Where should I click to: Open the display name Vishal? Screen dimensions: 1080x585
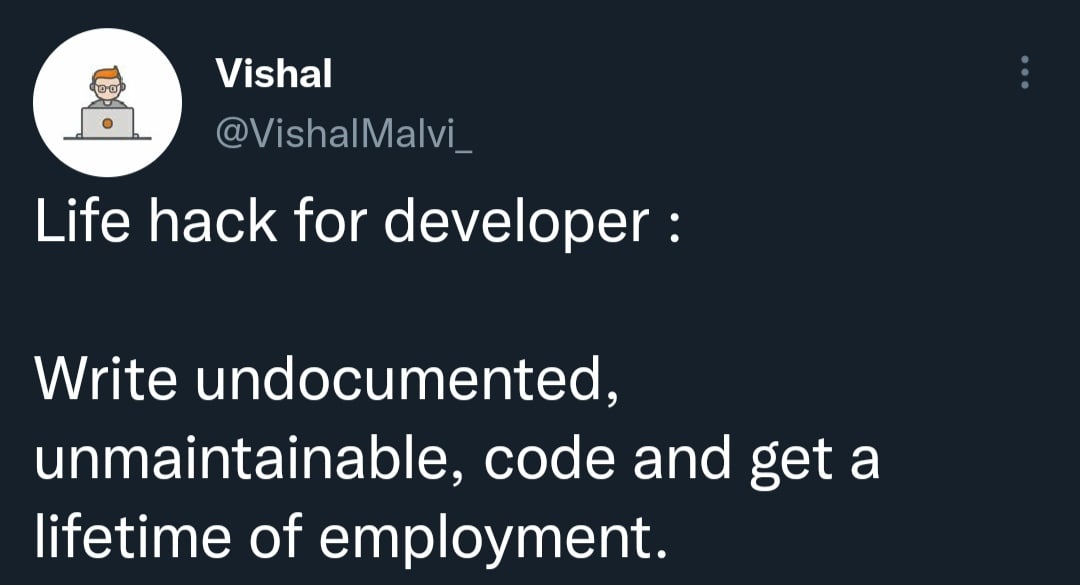[273, 73]
